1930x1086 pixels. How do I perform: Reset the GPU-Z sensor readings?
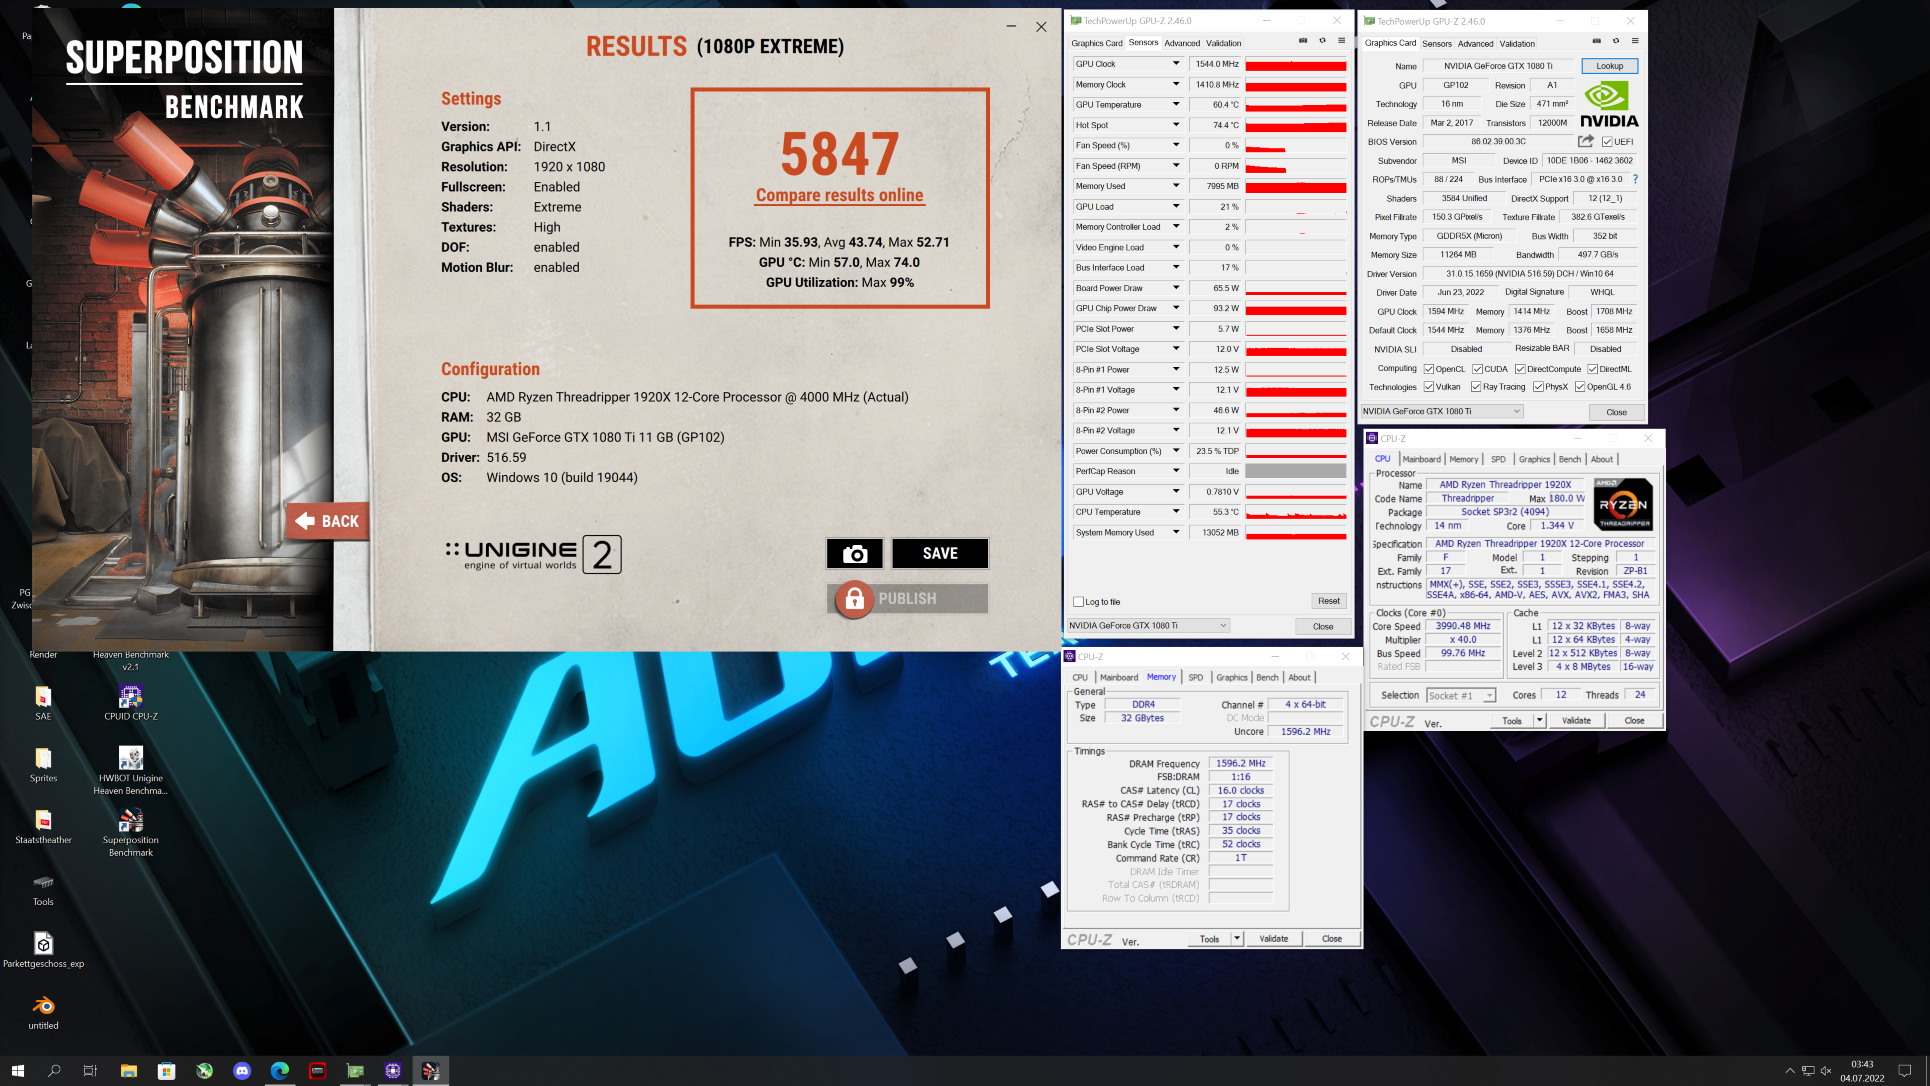click(1329, 601)
